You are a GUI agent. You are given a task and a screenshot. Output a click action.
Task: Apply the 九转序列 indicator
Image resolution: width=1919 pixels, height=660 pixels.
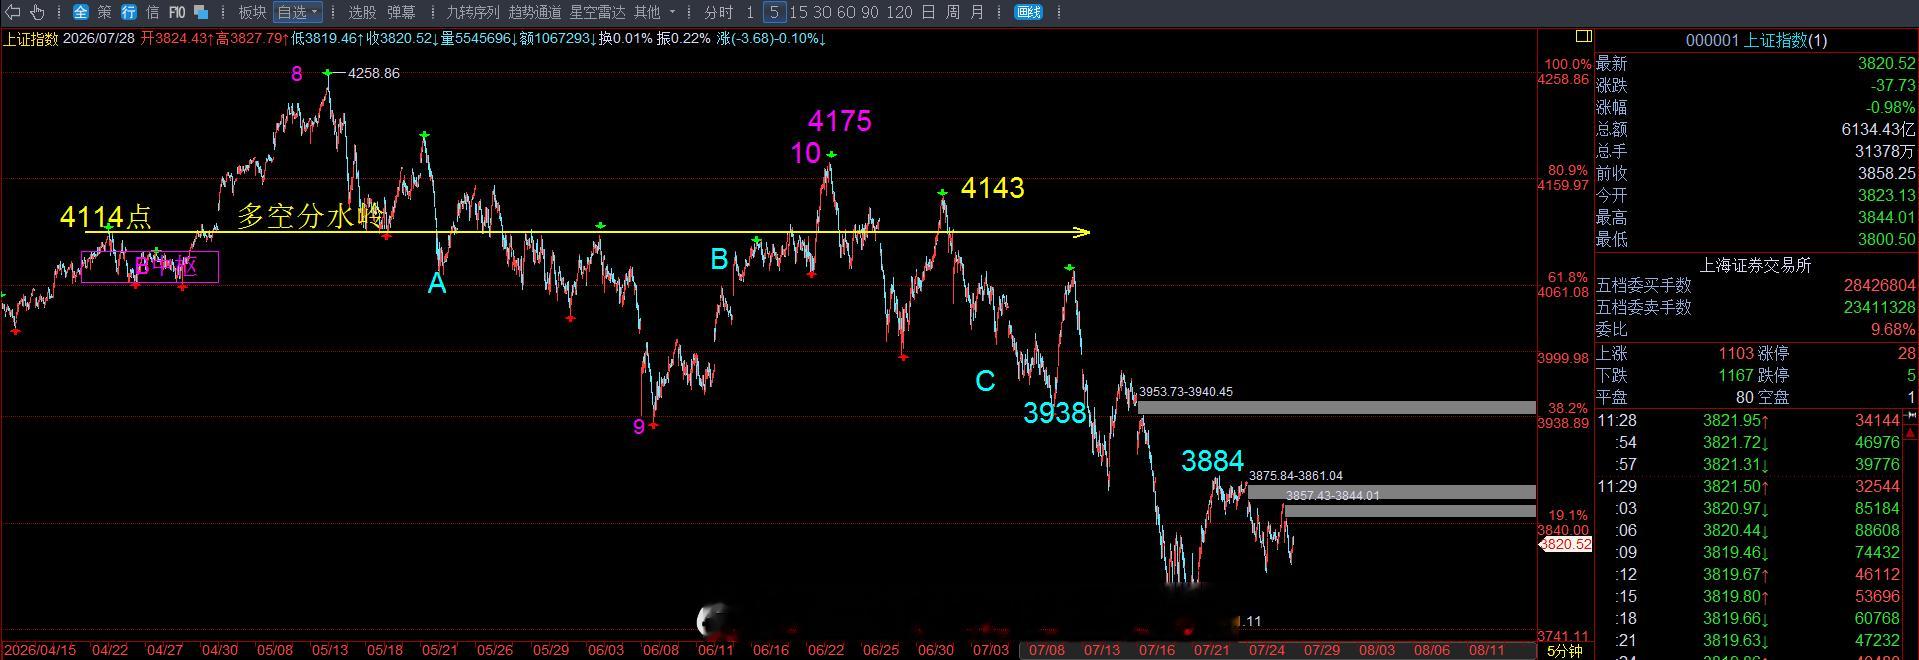tap(472, 12)
